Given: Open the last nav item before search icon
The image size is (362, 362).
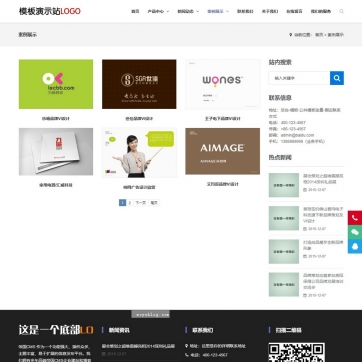Looking at the screenshot, I should coord(321,11).
